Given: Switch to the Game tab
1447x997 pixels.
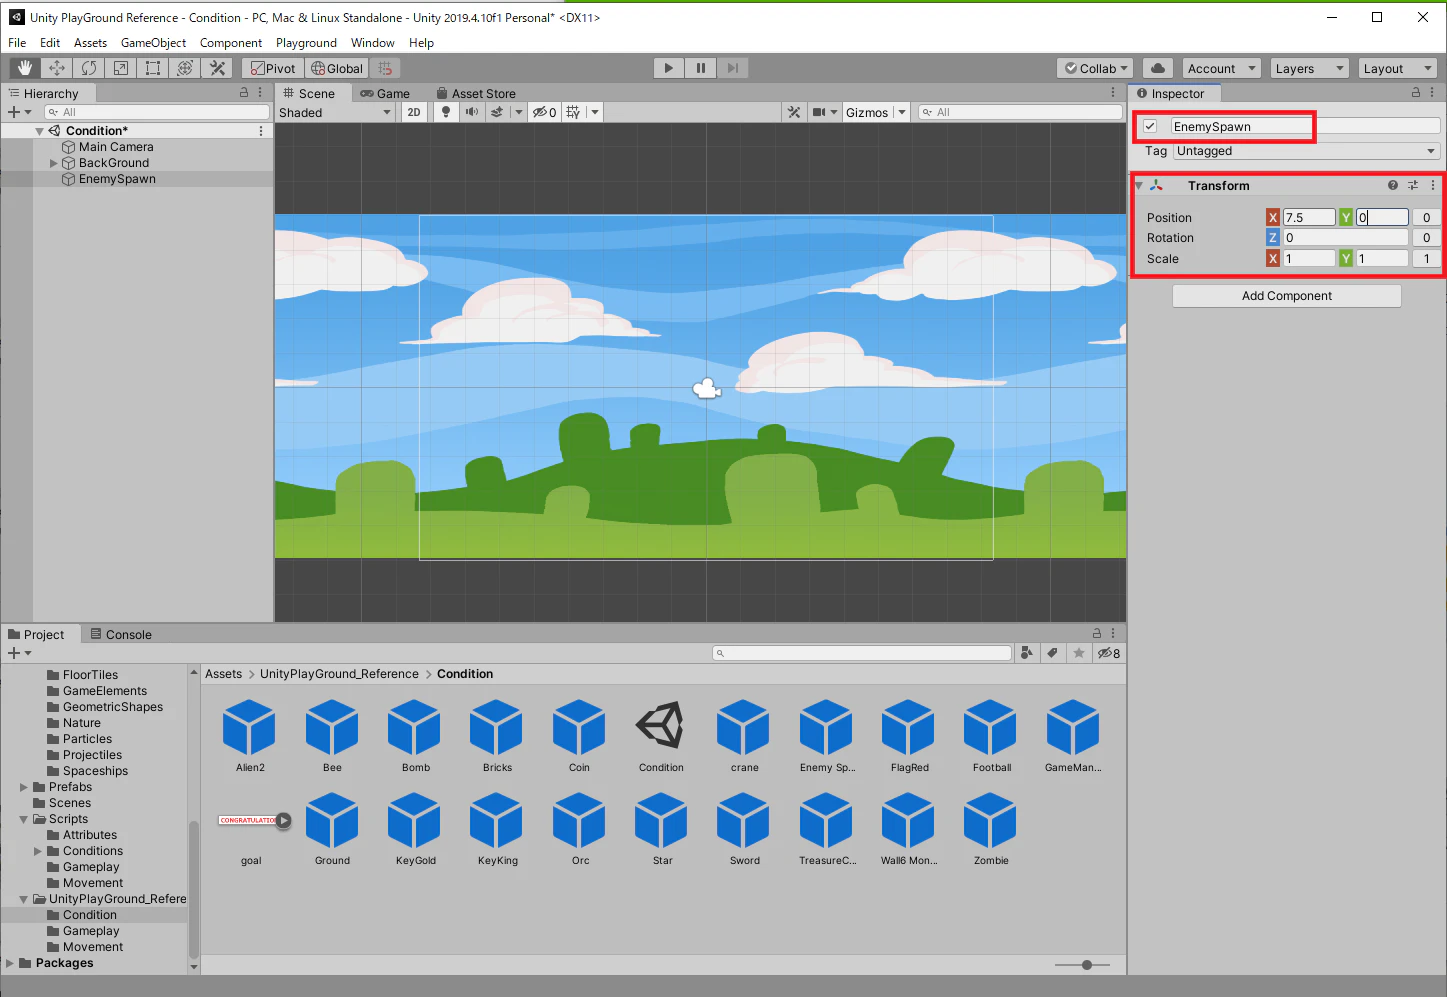Looking at the screenshot, I should pos(385,93).
